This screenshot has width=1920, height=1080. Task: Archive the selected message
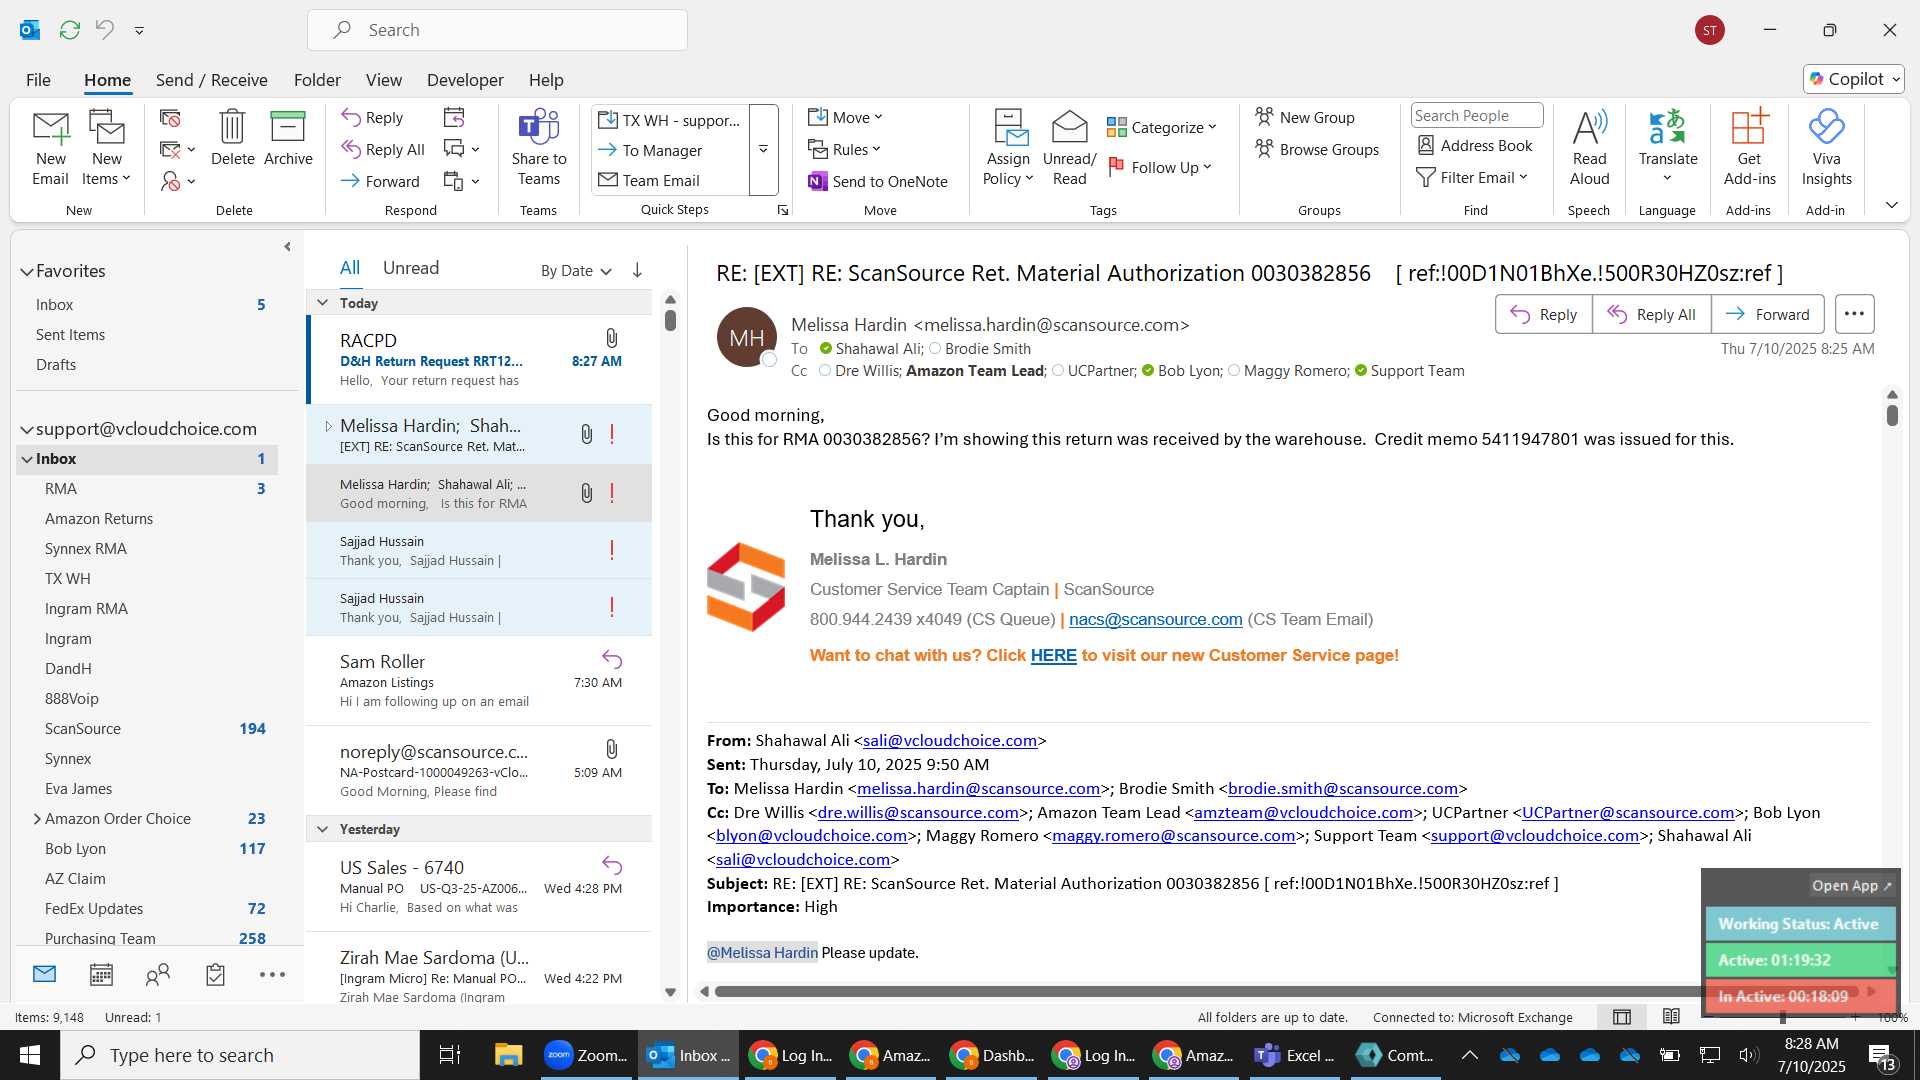[288, 137]
